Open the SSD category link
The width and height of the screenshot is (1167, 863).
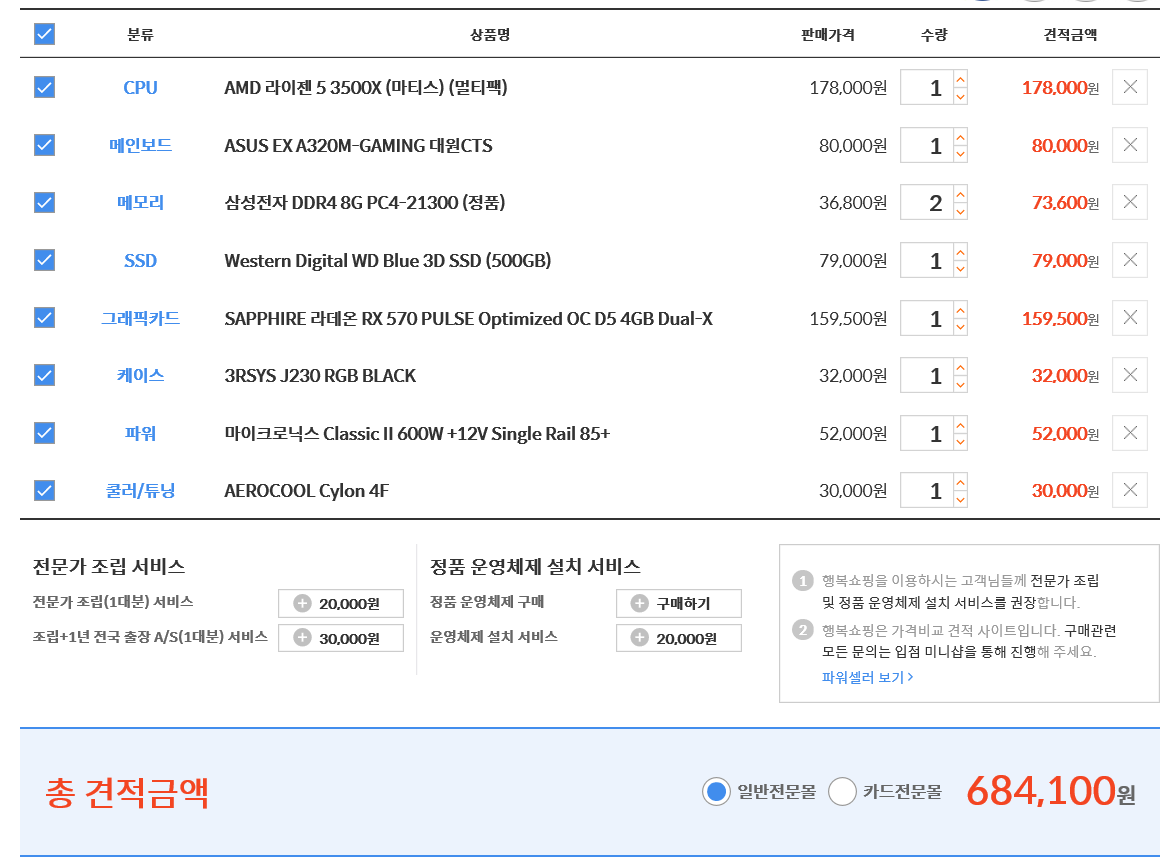coord(140,260)
